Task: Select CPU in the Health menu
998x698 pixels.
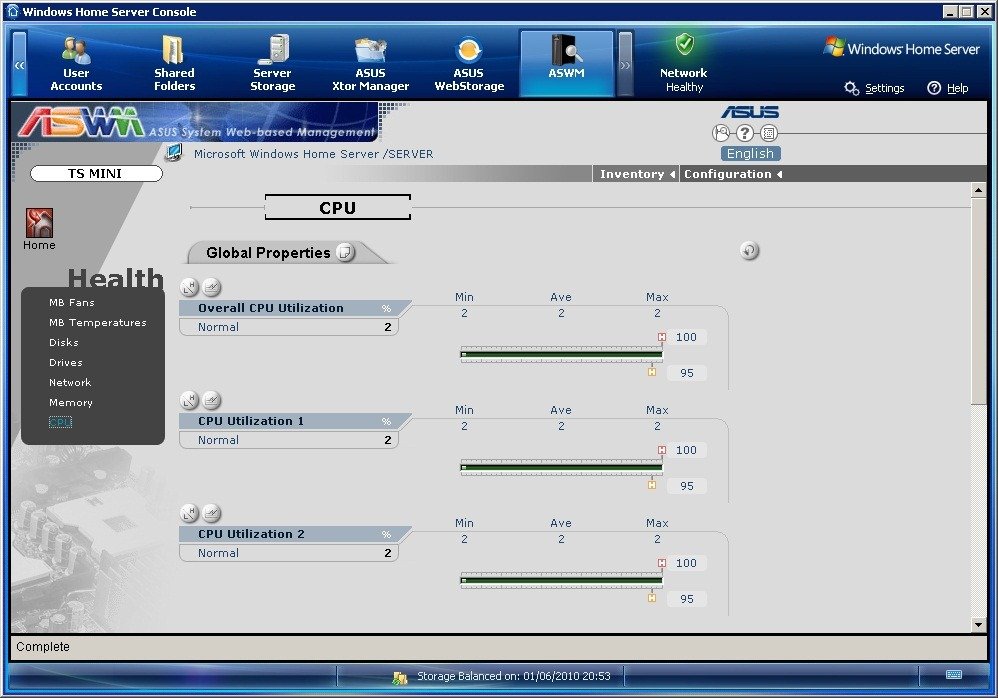Action: [60, 422]
